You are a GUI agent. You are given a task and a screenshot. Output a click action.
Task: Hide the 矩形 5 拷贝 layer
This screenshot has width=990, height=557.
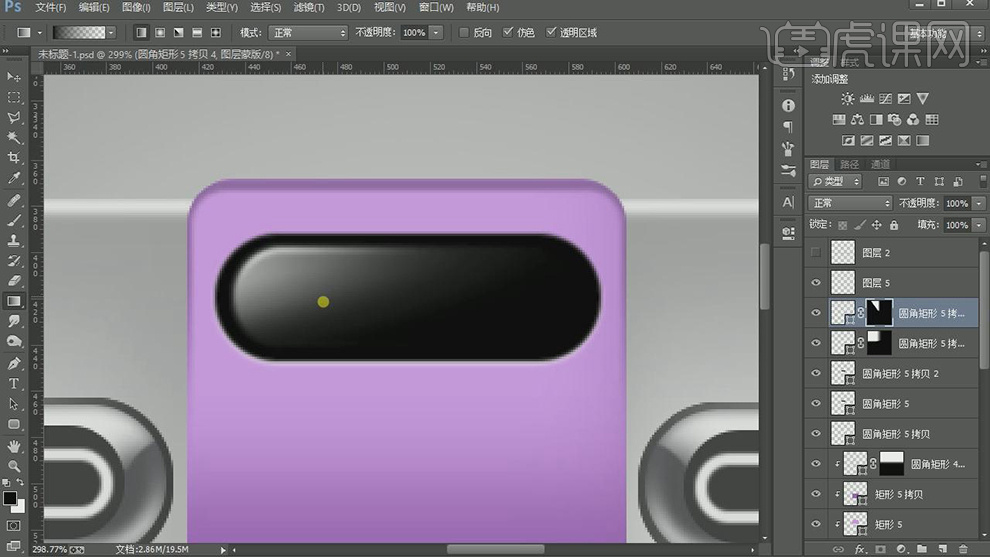pyautogui.click(x=816, y=494)
